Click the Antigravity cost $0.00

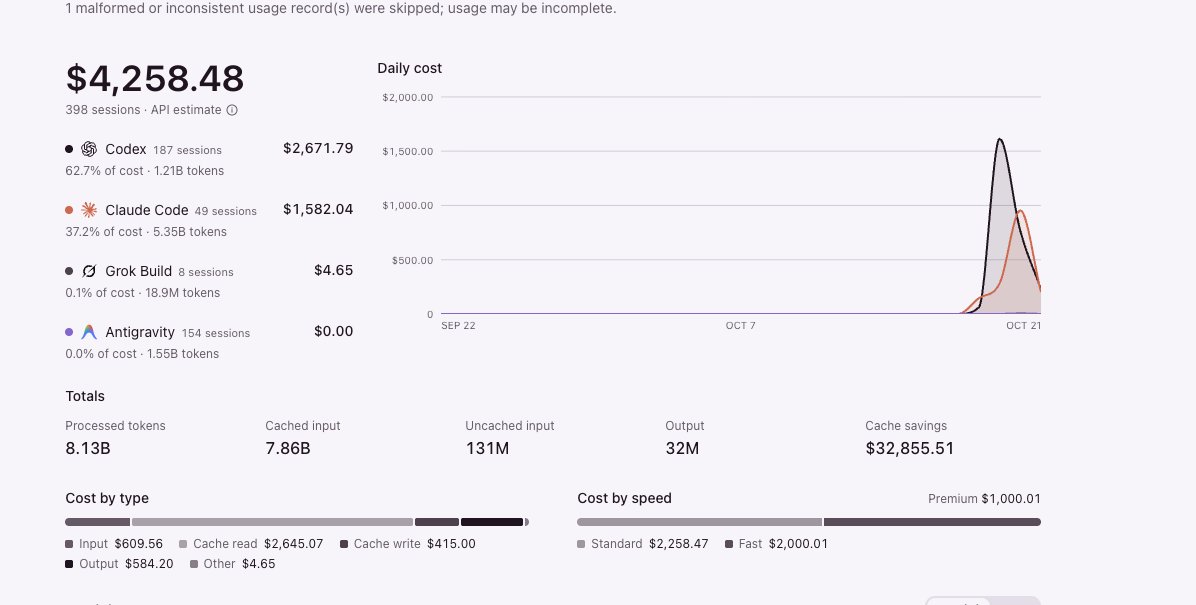click(x=333, y=331)
